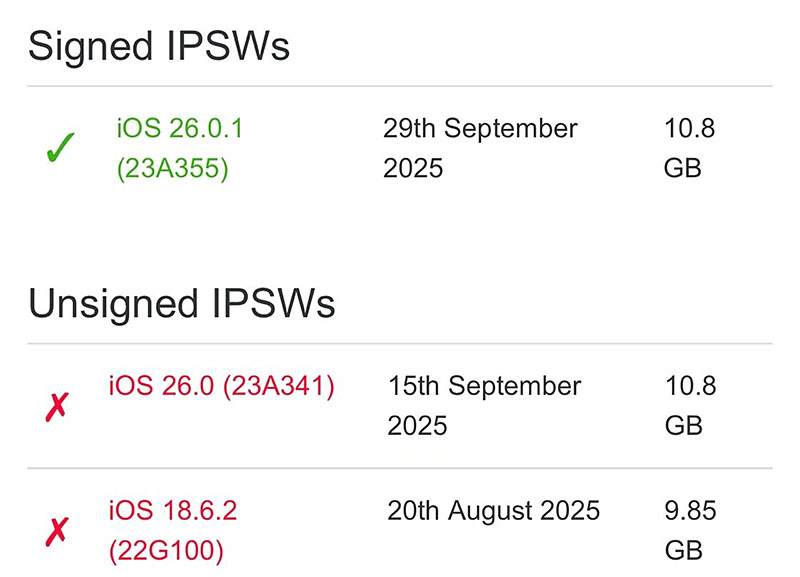This screenshot has width=800, height=577.
Task: Open the iOS 26.0 (23A341) link
Action: [x=220, y=386]
